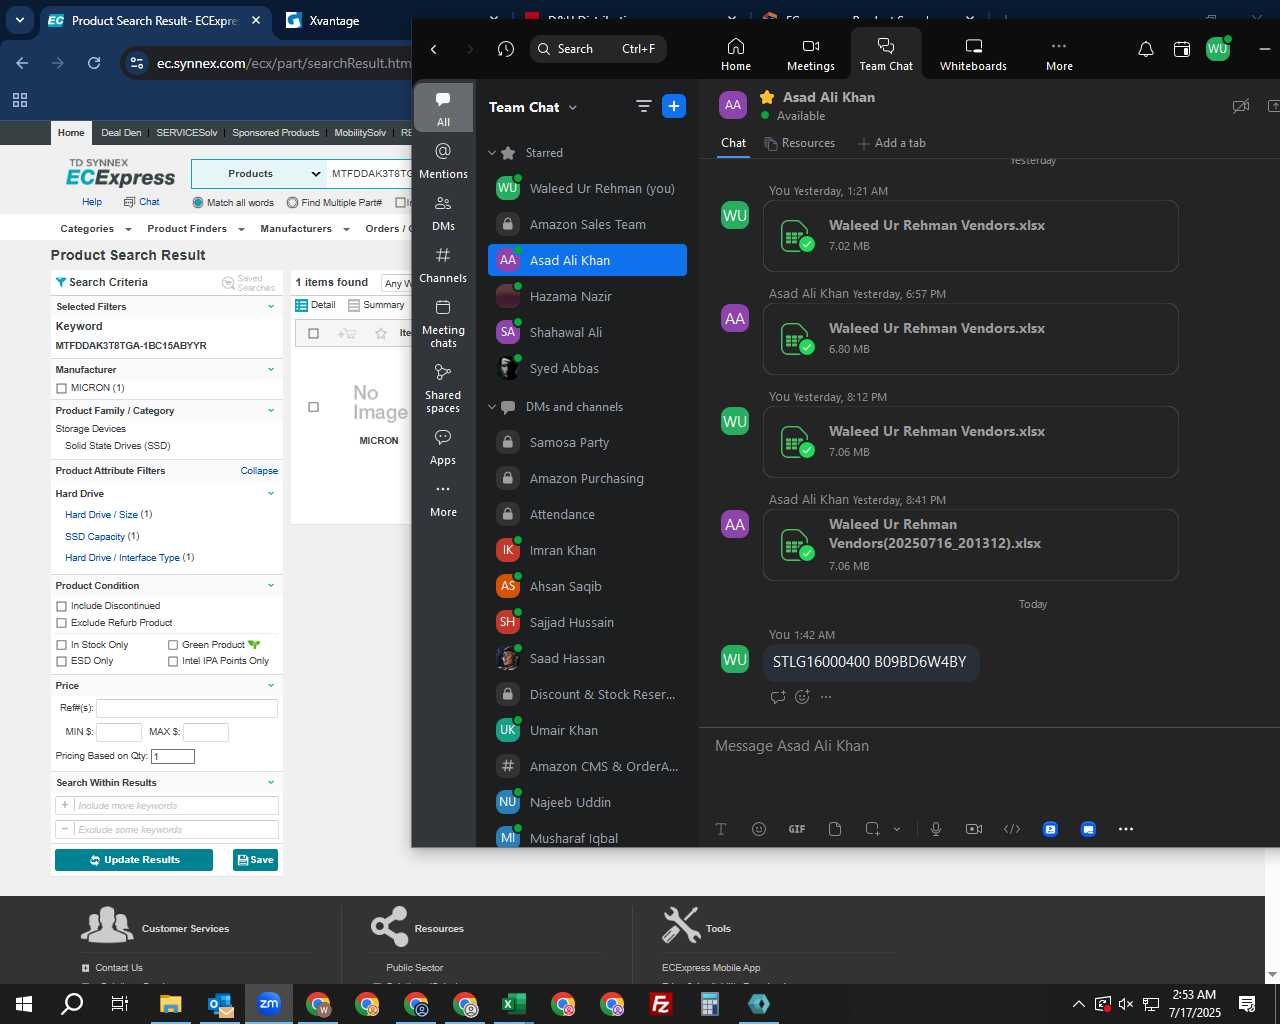Image resolution: width=1280 pixels, height=1024 pixels.
Task: Open Shared spaces in sidebar
Action: pos(443,387)
